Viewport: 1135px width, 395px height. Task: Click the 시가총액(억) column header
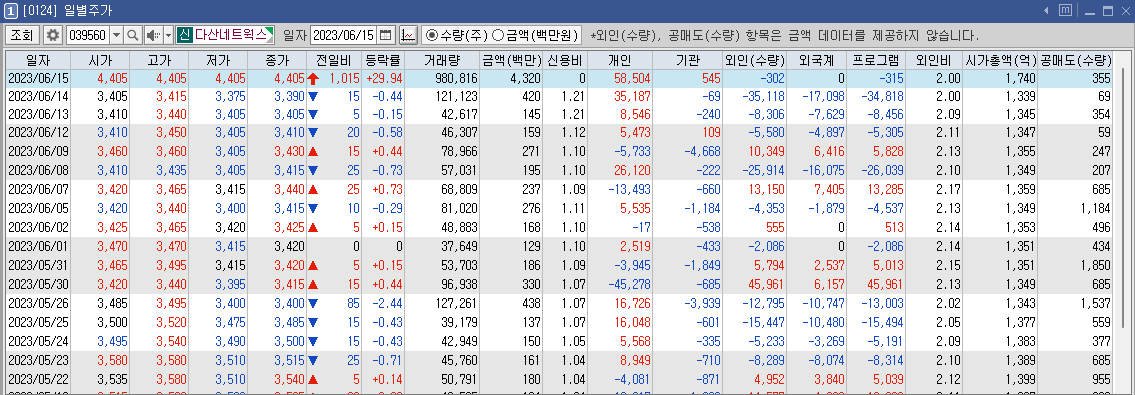click(x=1001, y=60)
